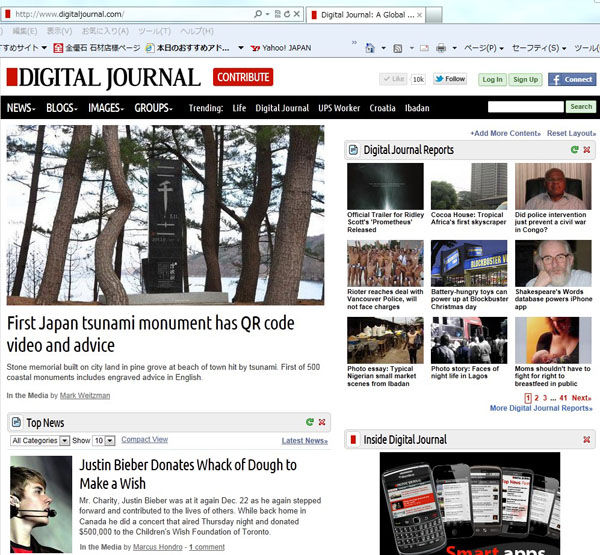Open the Croatia trending topic
This screenshot has height=555, width=600.
(x=382, y=108)
